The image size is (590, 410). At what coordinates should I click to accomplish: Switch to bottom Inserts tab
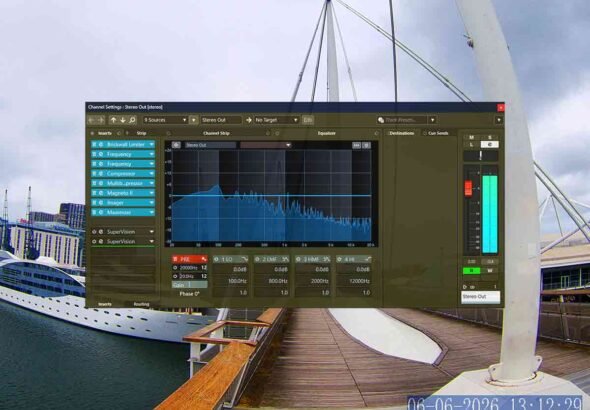[x=105, y=304]
